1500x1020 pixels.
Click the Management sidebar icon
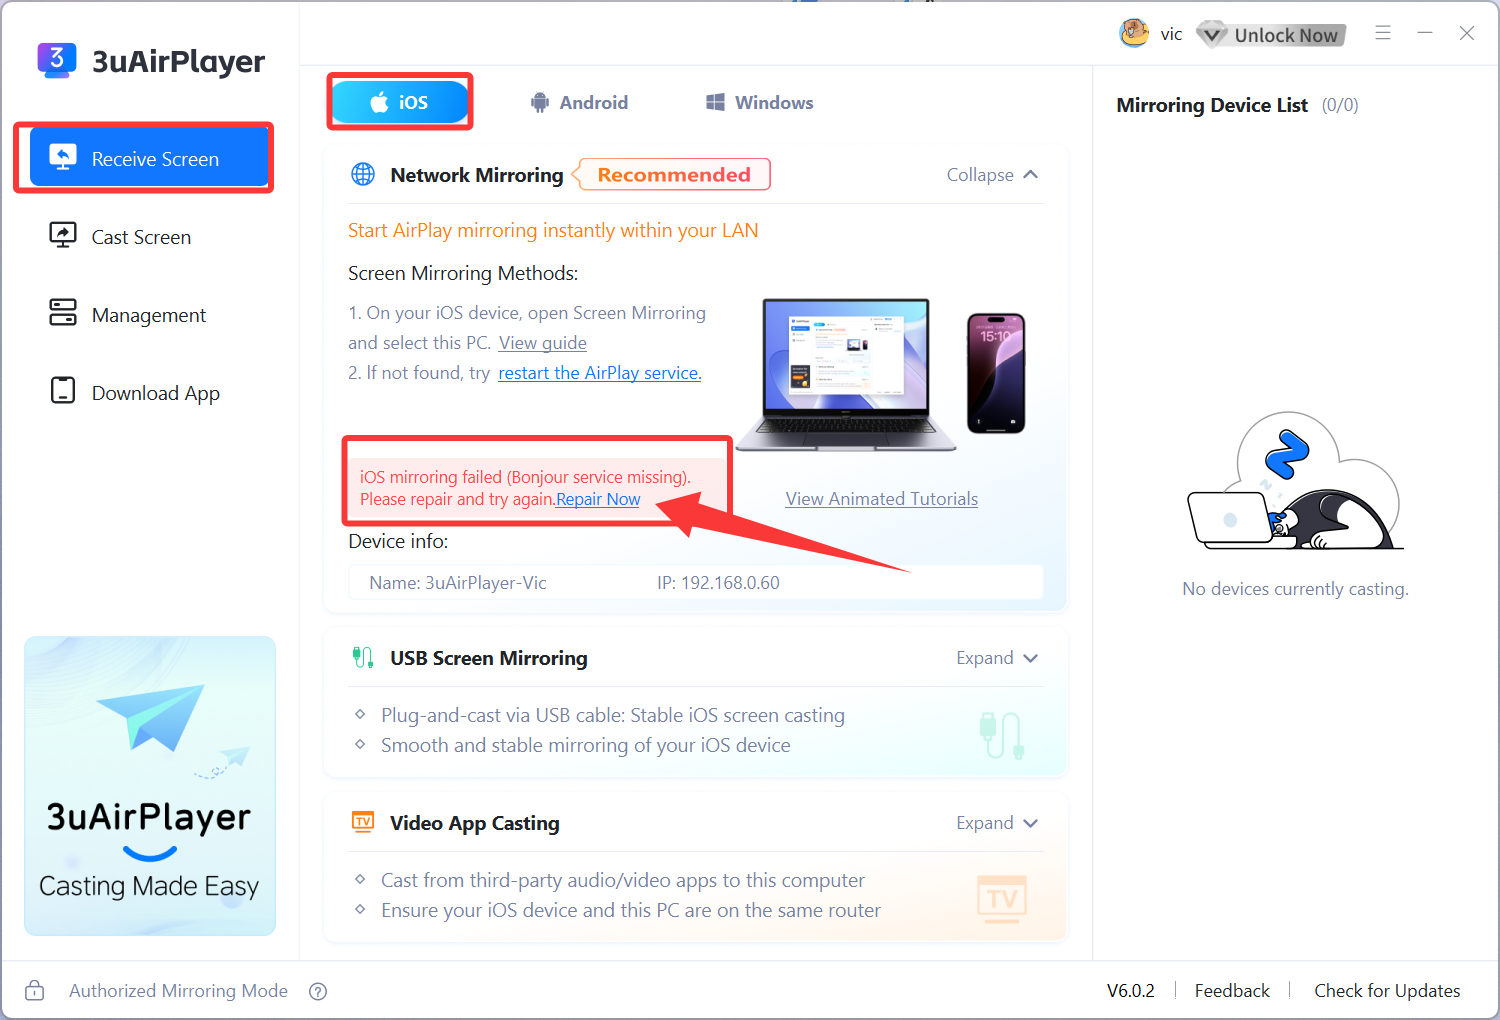click(x=63, y=314)
